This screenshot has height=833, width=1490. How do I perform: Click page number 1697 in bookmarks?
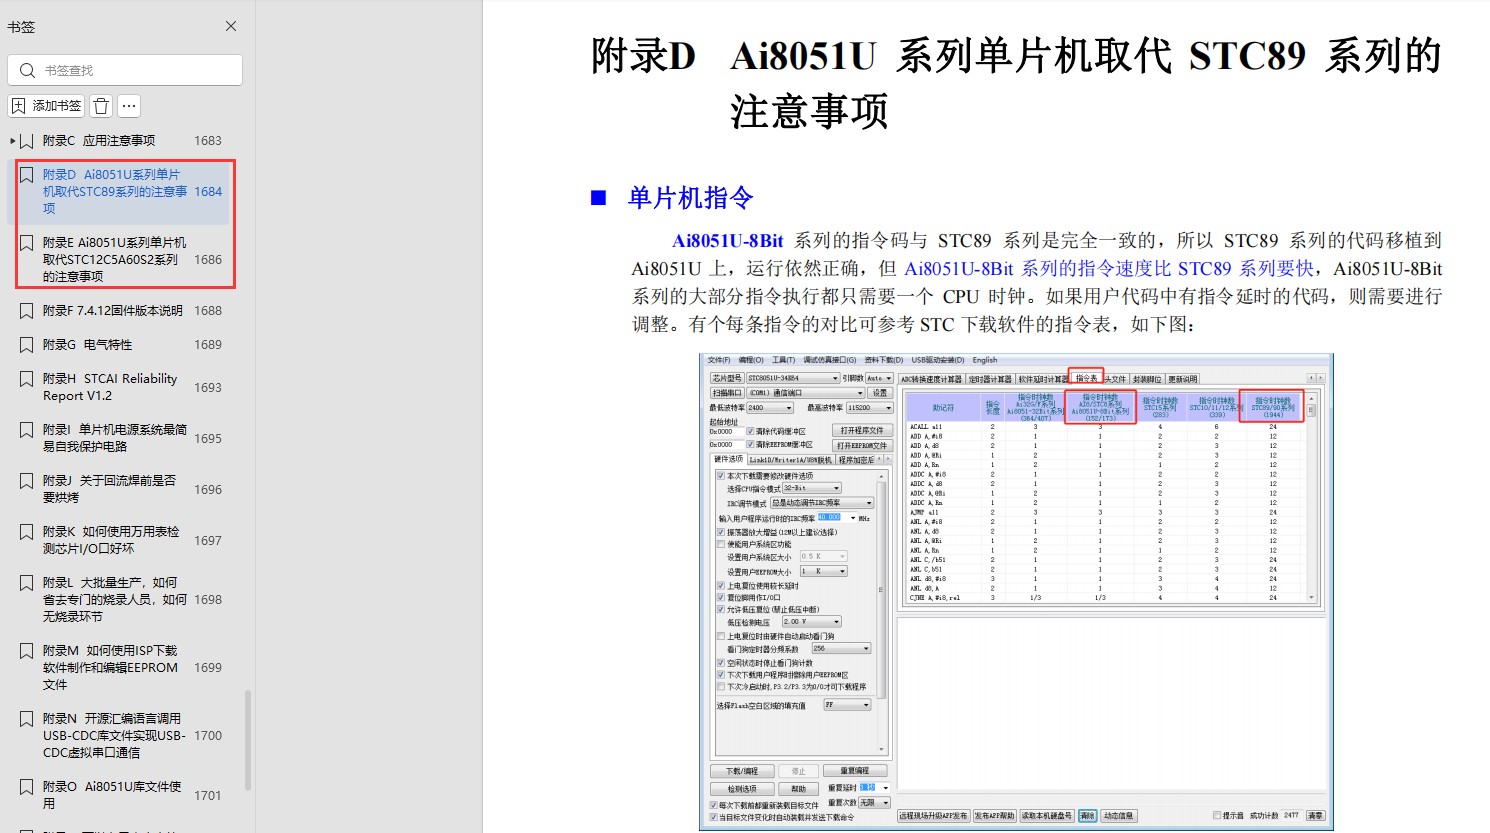[x=208, y=540]
